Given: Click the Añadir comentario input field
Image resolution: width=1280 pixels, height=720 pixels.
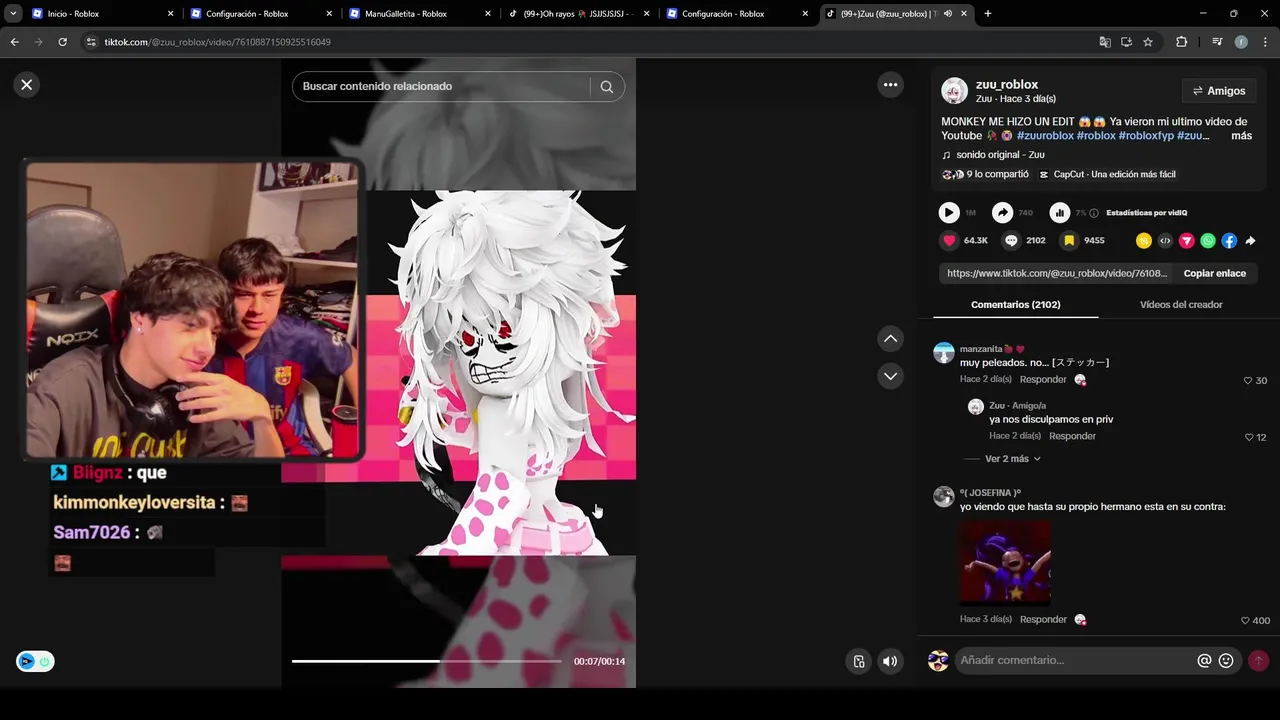Looking at the screenshot, I should click(x=1075, y=661).
